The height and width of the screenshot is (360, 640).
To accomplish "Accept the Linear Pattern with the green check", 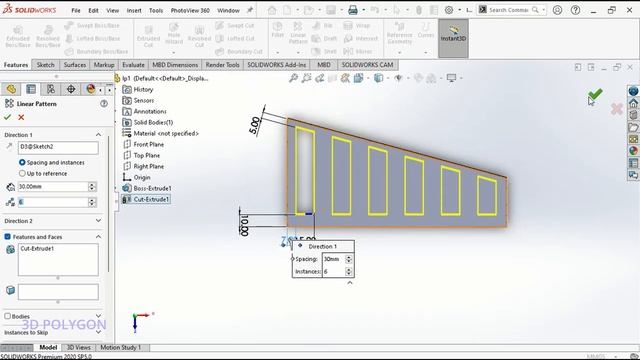I will click(7, 118).
